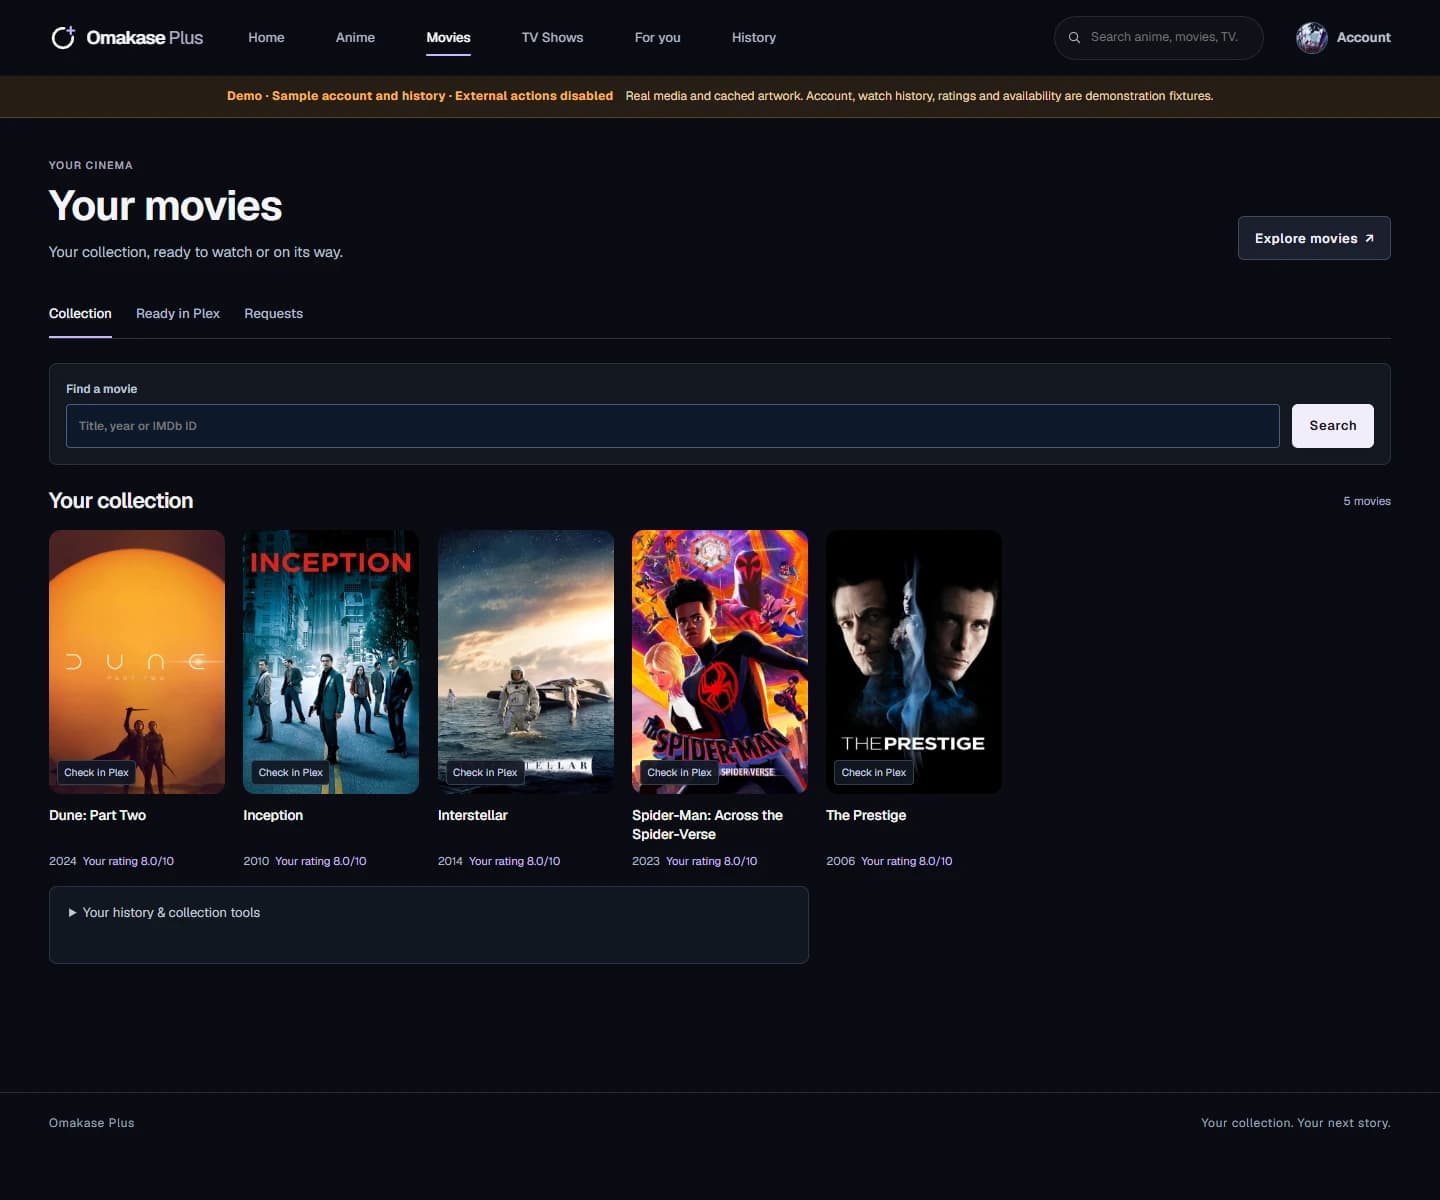Click Check in Plex on Interstellar poster
Screen dimensions: 1440x1200
coord(485,772)
